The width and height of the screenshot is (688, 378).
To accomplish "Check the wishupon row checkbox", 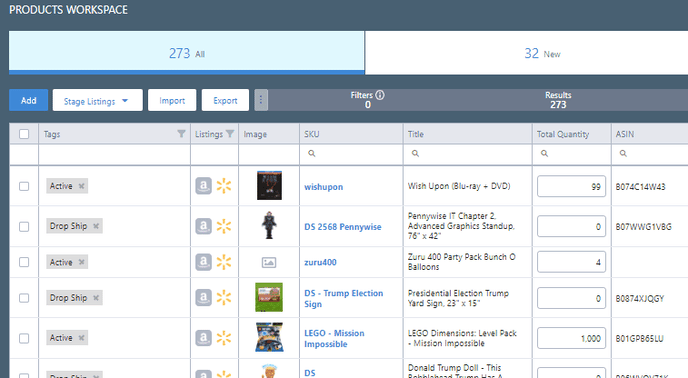I will (x=24, y=186).
